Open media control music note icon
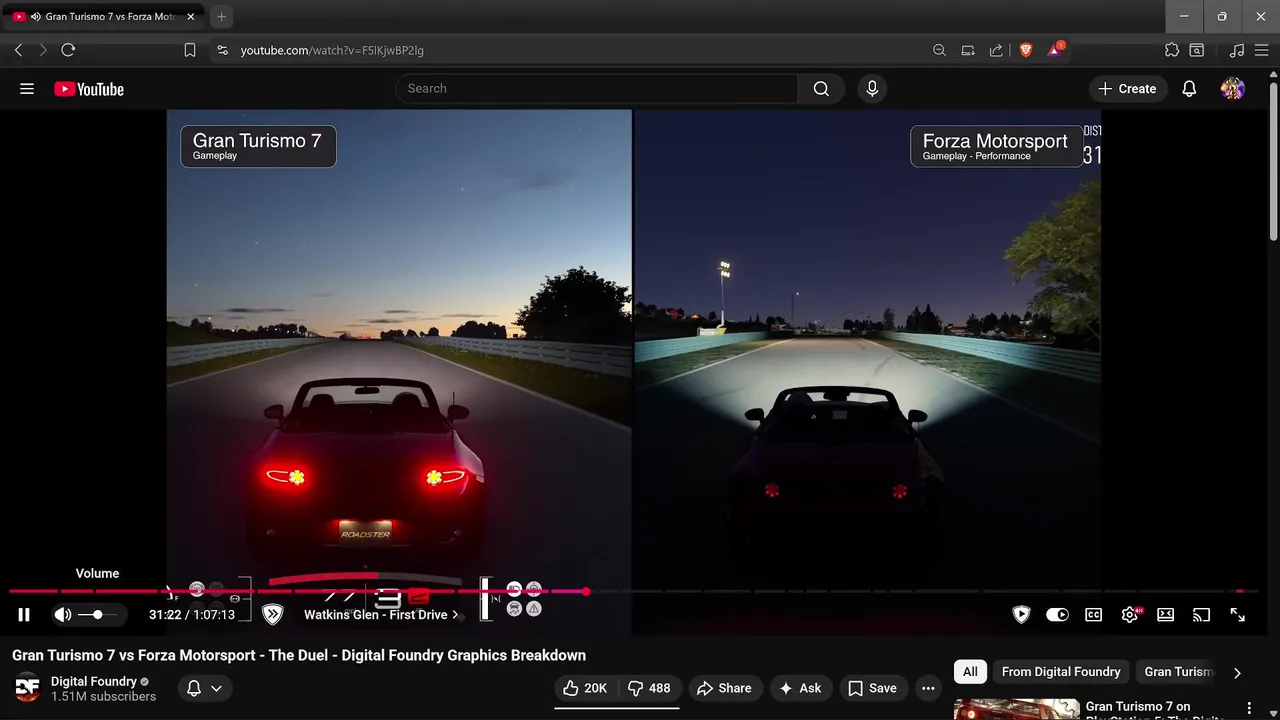The width and height of the screenshot is (1280, 720). tap(1237, 50)
